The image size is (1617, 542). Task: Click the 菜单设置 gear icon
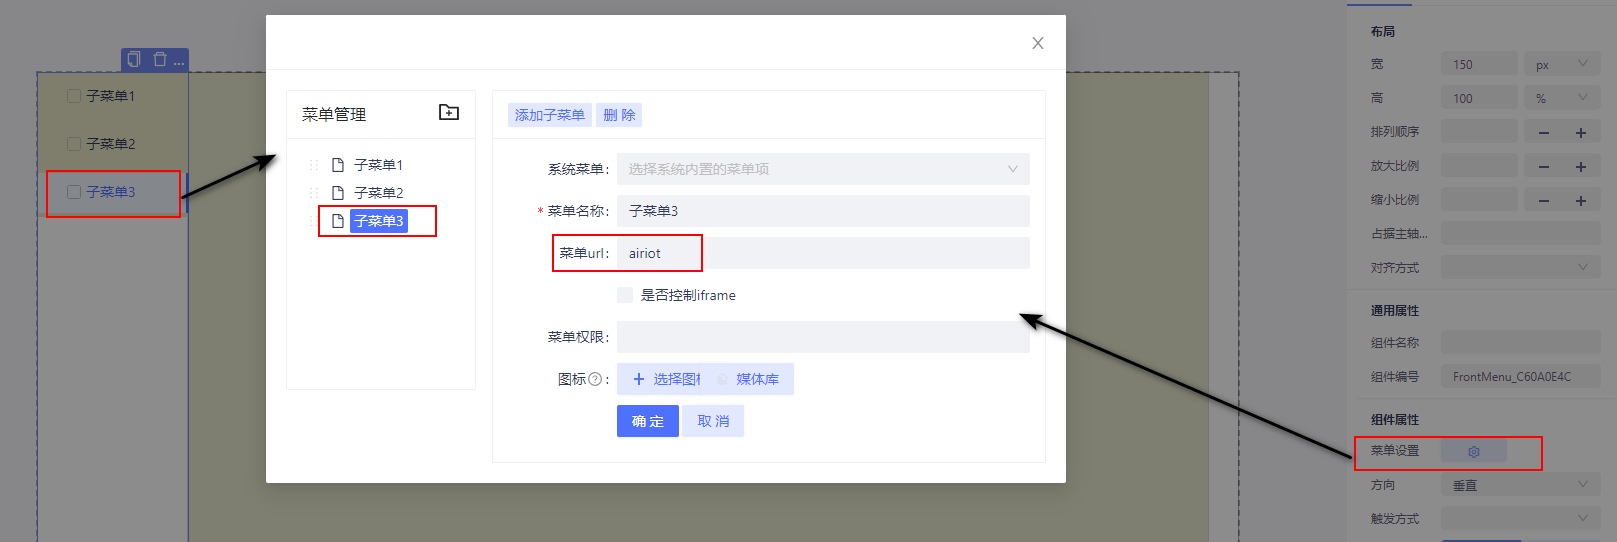1474,452
